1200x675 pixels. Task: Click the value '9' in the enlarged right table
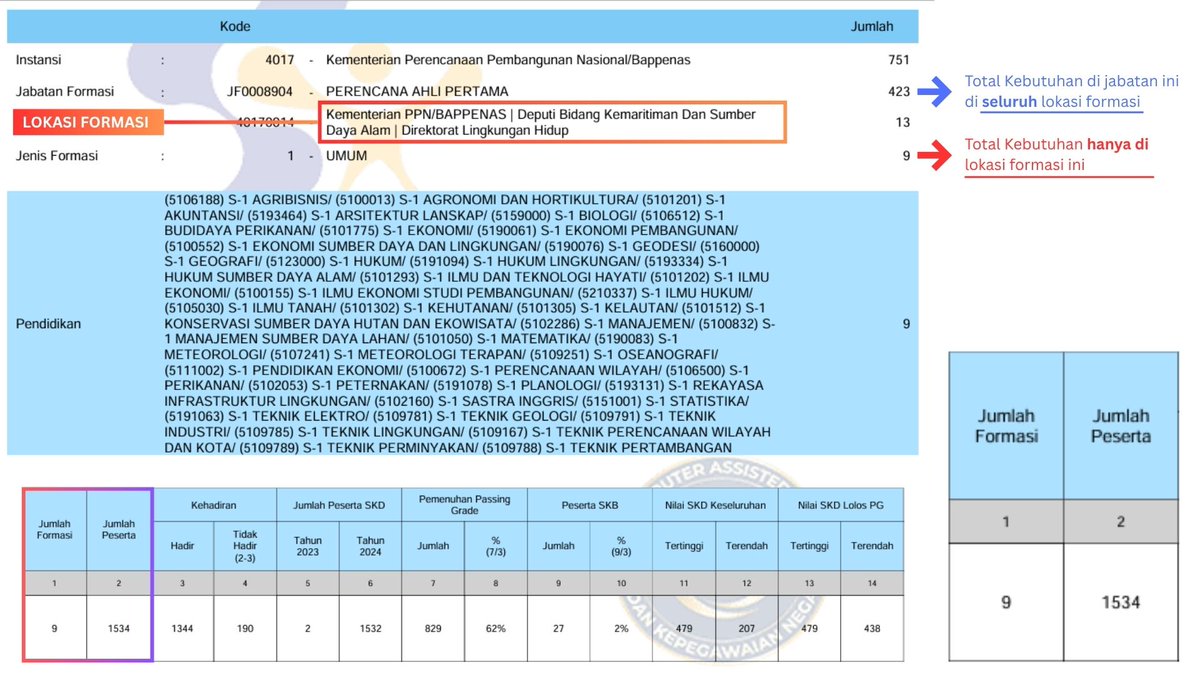click(1005, 602)
